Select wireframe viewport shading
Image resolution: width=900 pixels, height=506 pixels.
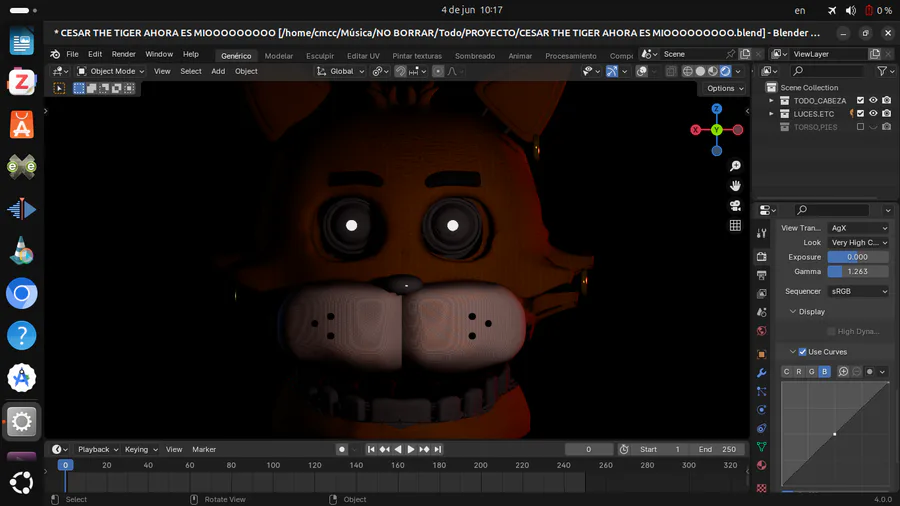click(x=688, y=71)
